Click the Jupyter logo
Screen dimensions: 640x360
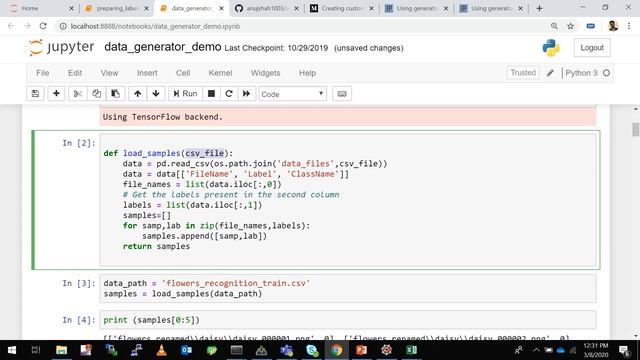(x=61, y=47)
